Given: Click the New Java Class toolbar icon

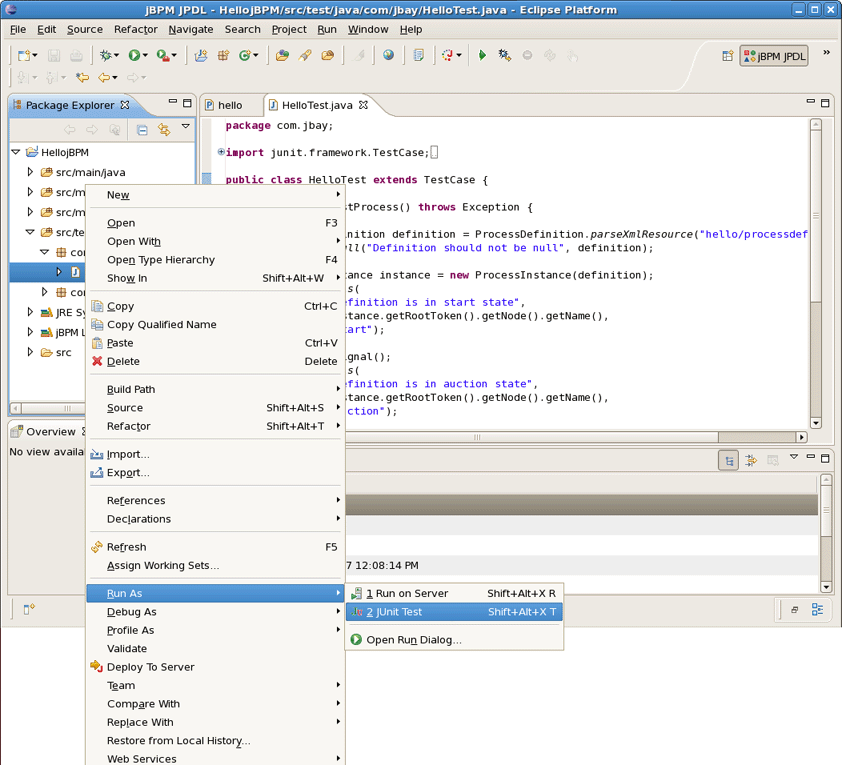Looking at the screenshot, I should coord(245,56).
